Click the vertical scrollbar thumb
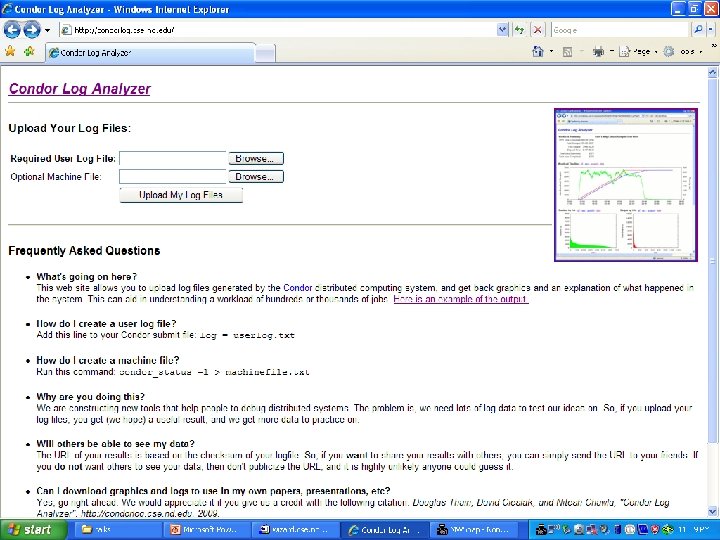Viewport: 720px width, 540px height. point(712,259)
